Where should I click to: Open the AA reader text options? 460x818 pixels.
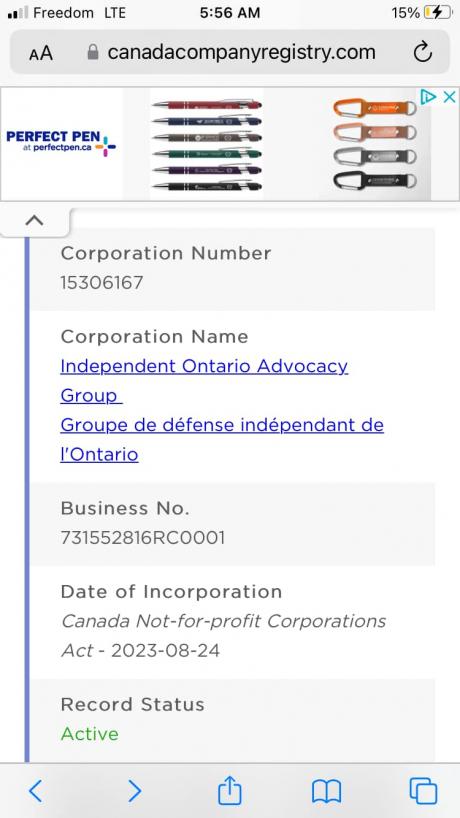41,53
